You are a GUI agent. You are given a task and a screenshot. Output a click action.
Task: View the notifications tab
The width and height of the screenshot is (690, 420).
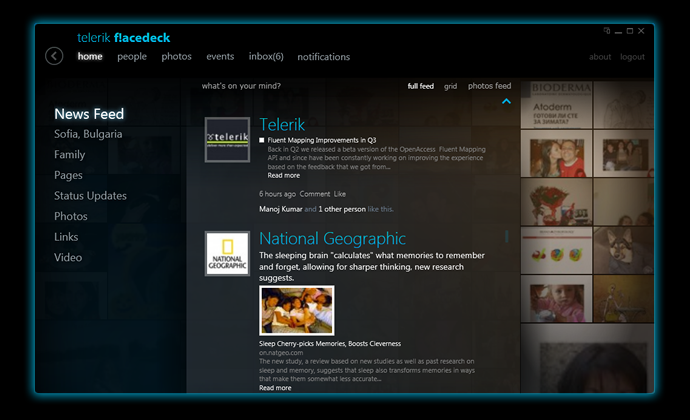323,57
